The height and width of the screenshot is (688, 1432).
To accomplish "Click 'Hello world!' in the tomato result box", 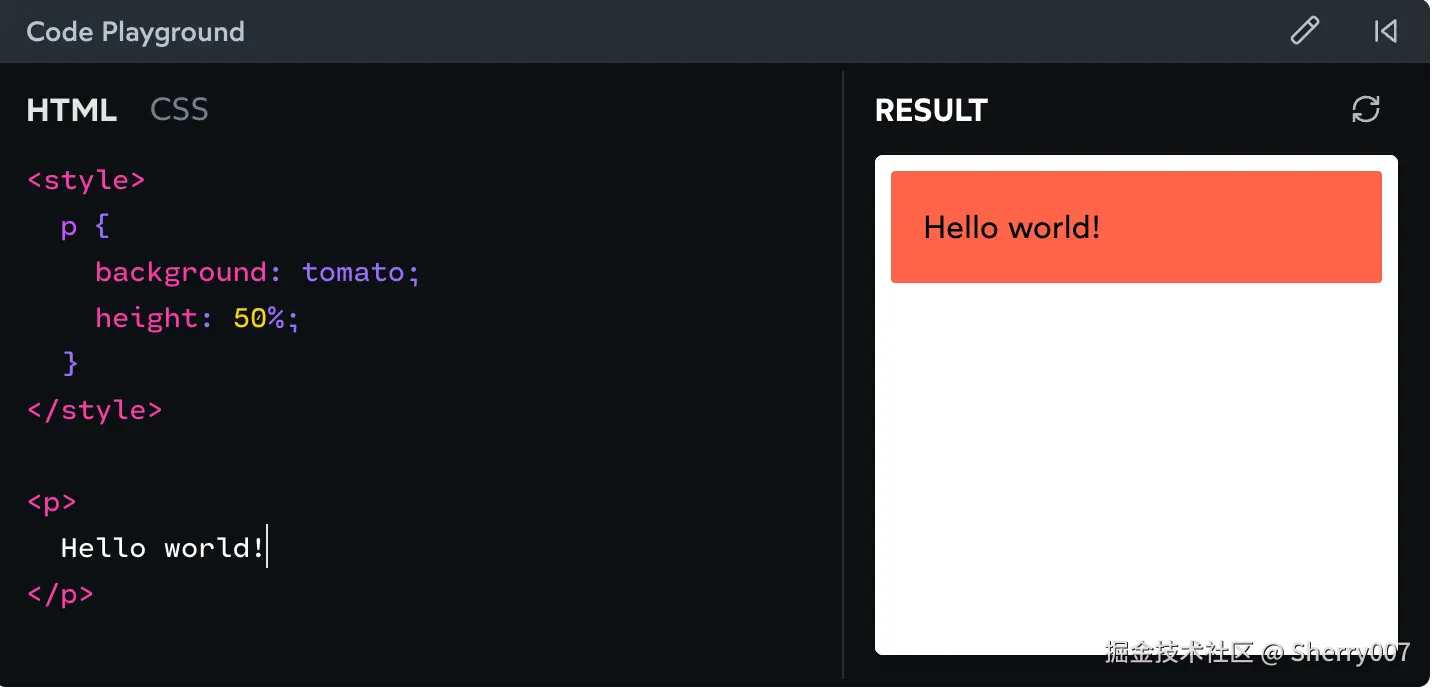I will (1011, 227).
